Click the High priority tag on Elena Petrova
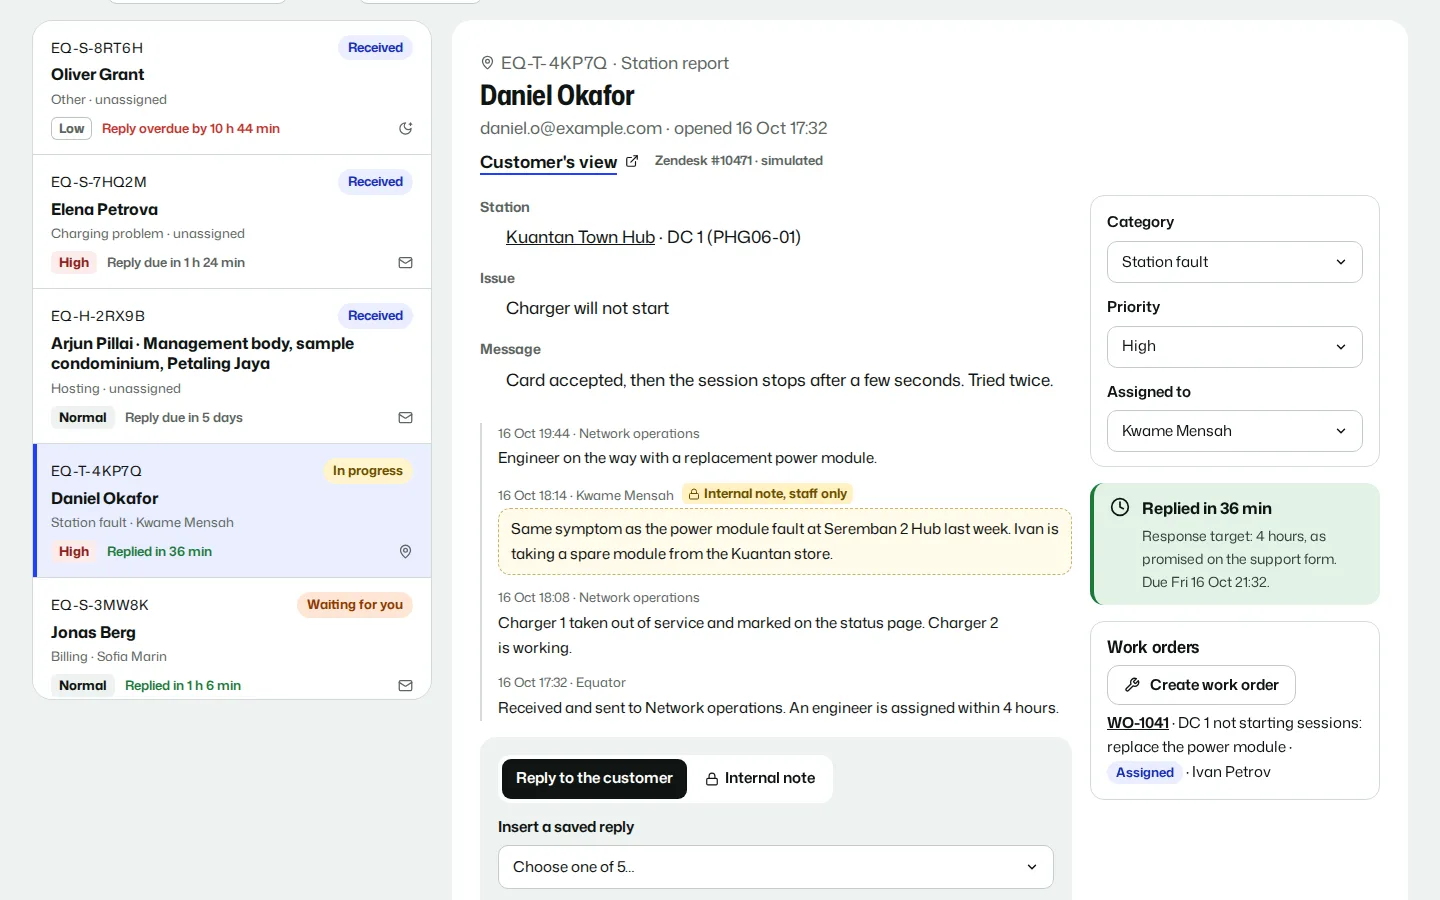1440x900 pixels. click(x=74, y=262)
